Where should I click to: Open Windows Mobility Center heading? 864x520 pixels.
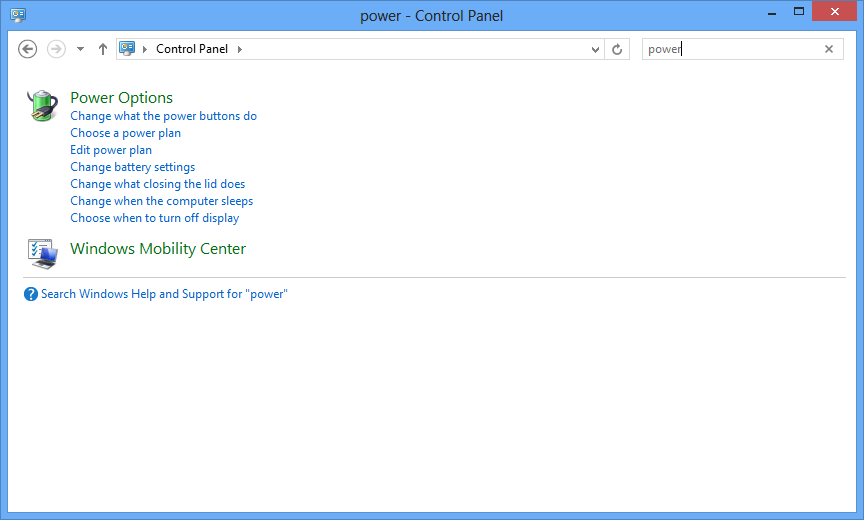coord(158,249)
